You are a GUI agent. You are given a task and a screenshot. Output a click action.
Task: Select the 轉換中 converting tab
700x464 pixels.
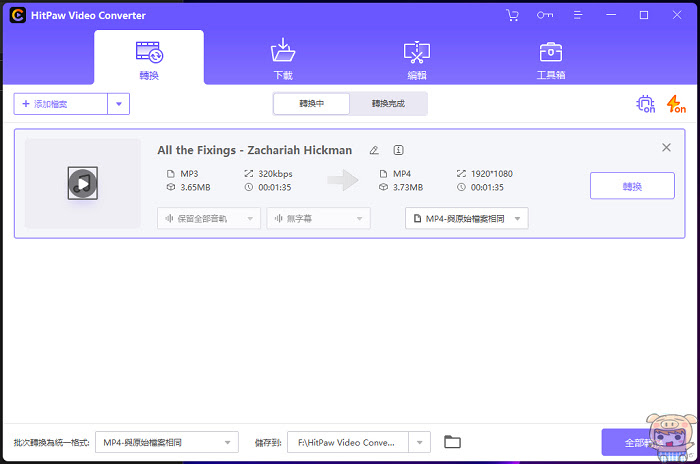click(311, 104)
